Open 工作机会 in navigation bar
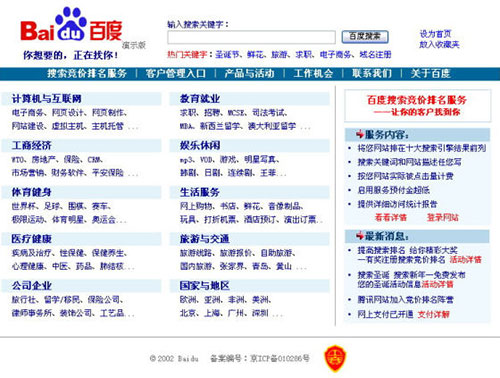The height and width of the screenshot is (378, 500). pyautogui.click(x=313, y=74)
